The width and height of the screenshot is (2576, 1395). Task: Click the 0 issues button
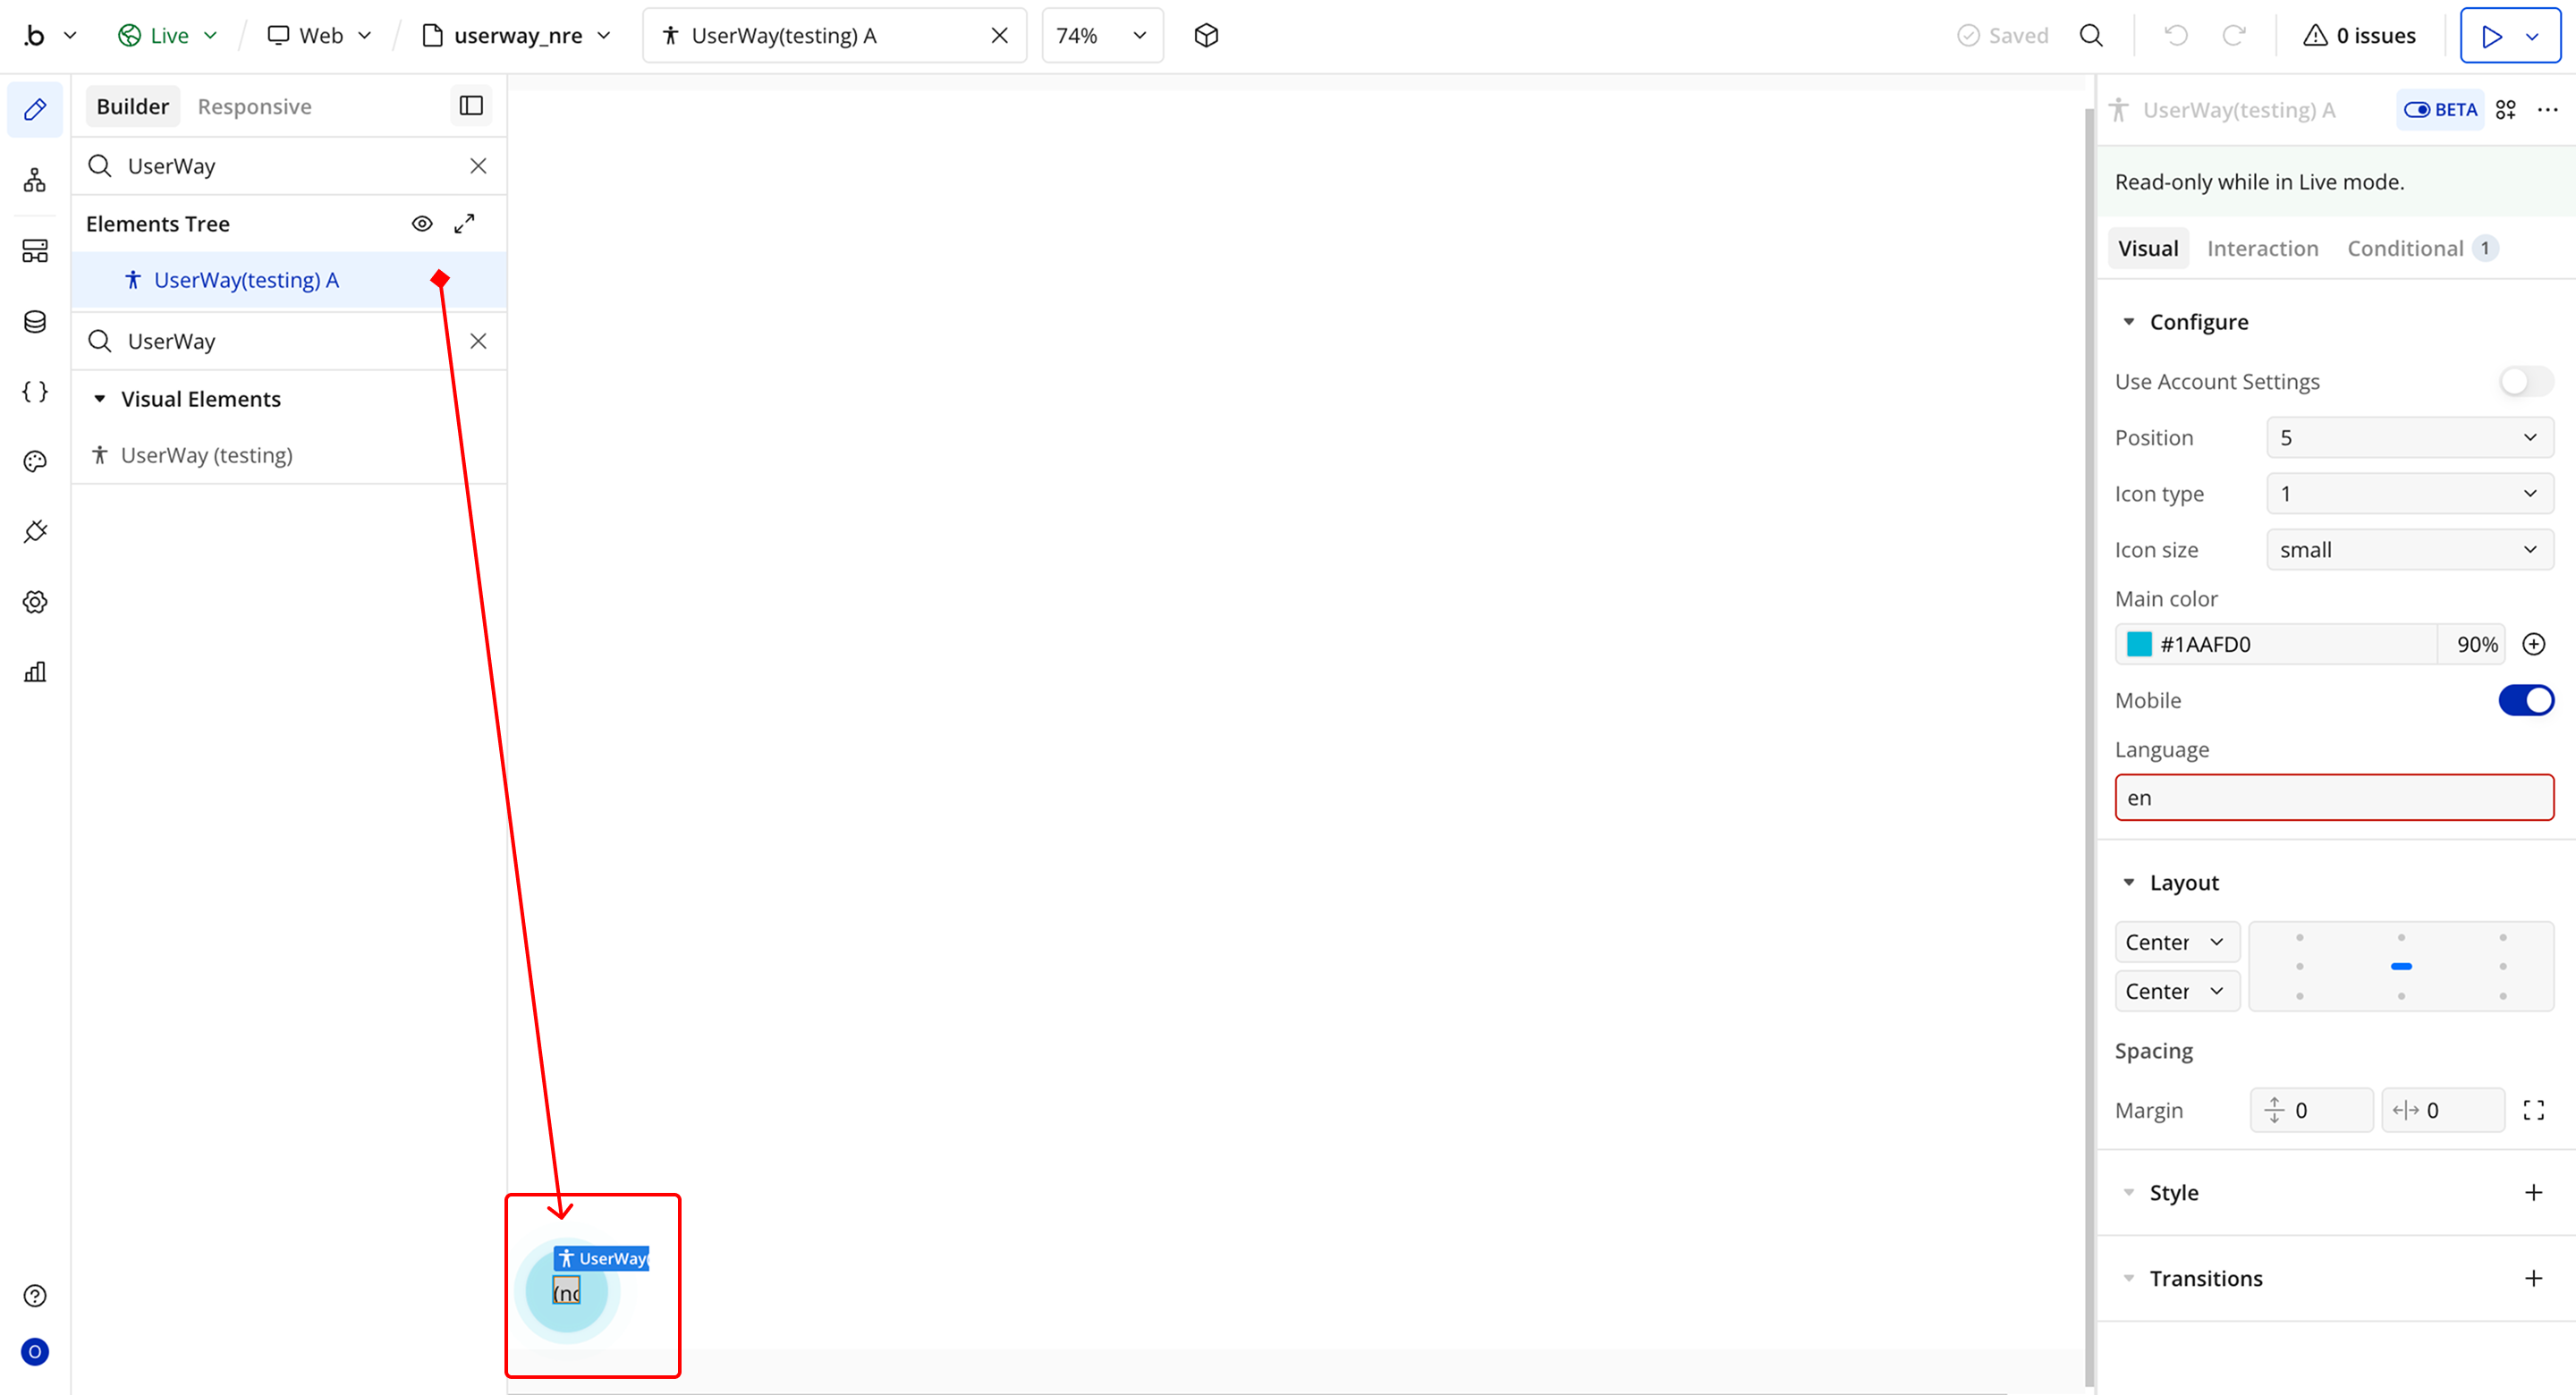click(2360, 36)
